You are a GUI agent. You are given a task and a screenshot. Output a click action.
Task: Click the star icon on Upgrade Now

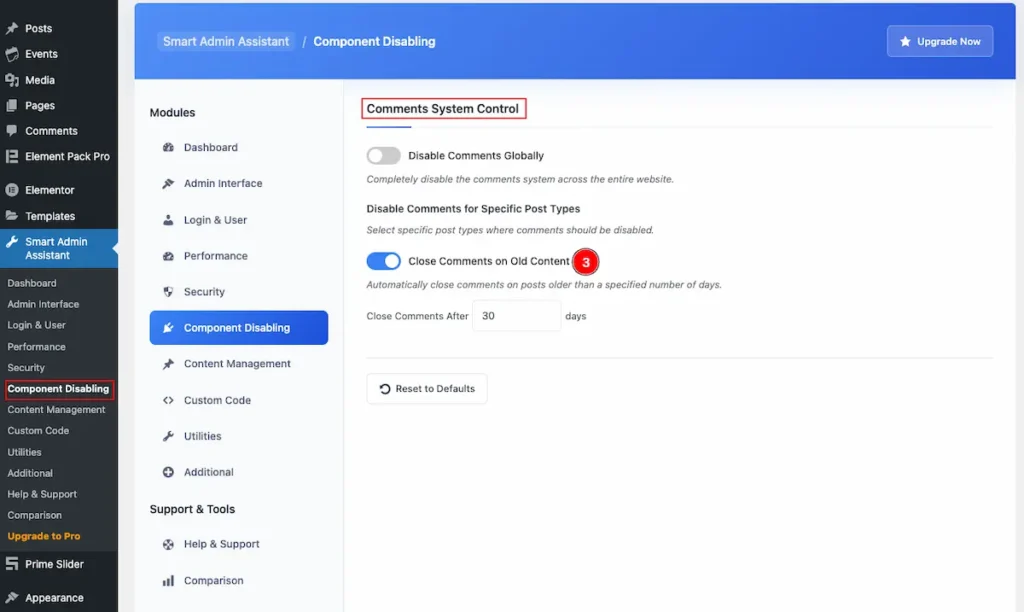pos(905,41)
